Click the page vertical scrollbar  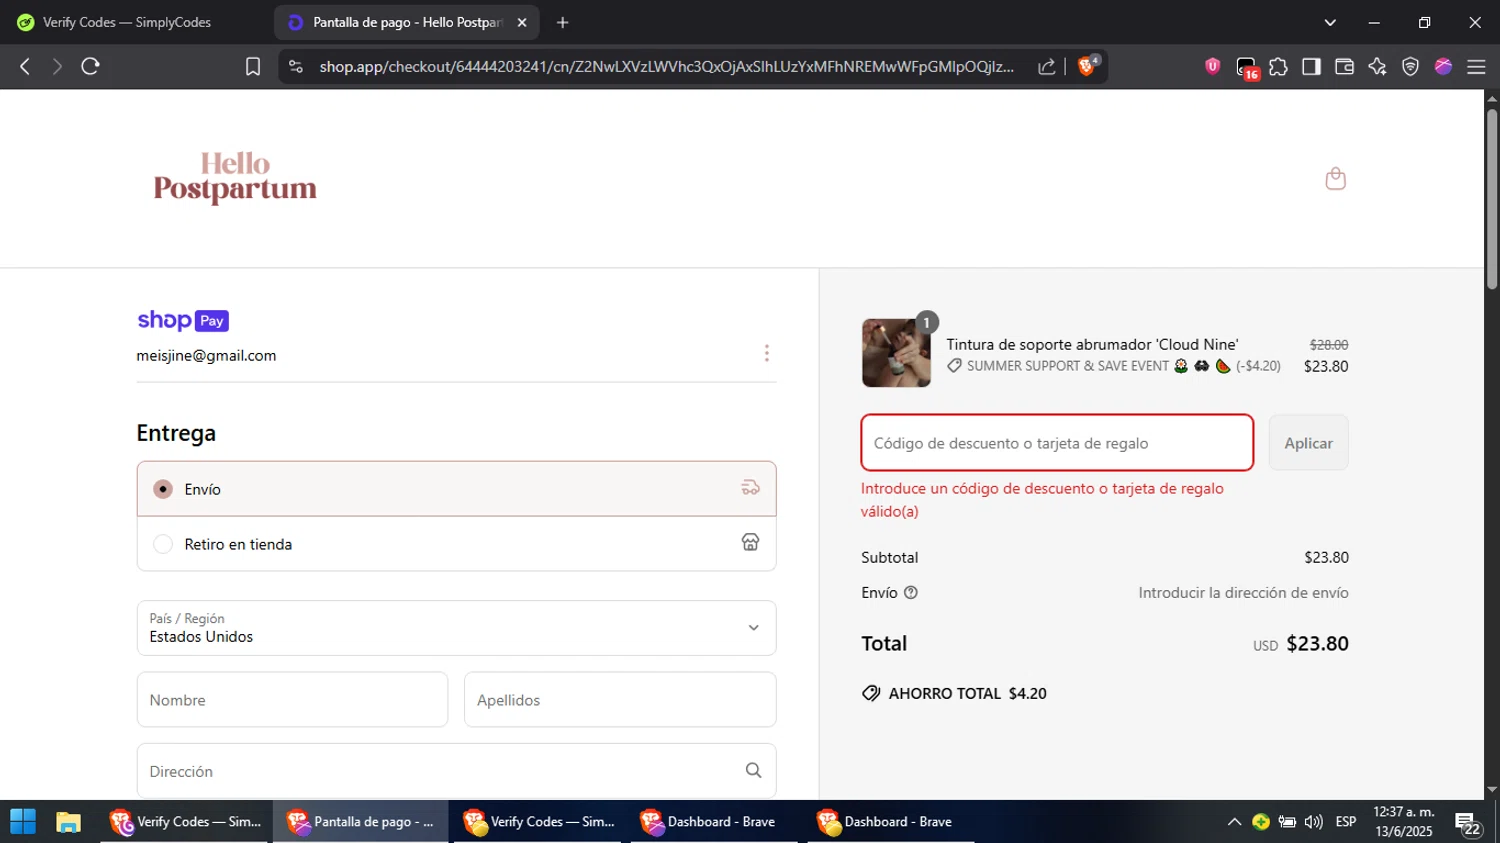click(x=1492, y=200)
